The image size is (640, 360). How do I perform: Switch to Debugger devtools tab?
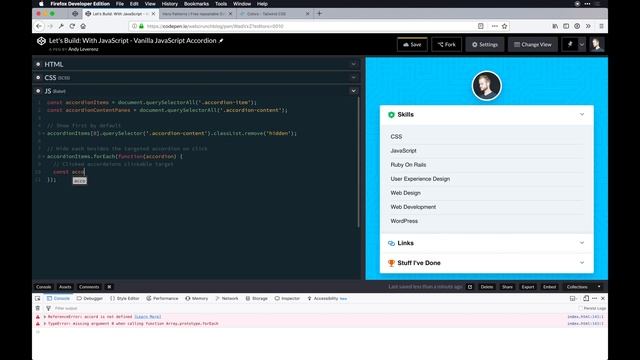tap(90, 298)
